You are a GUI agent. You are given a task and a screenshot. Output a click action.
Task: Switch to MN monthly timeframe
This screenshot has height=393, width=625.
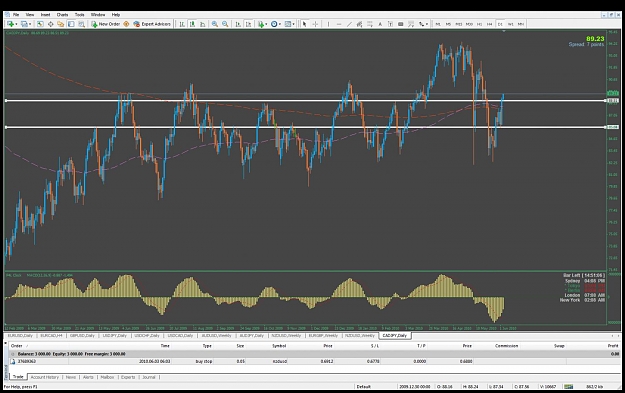[521, 24]
